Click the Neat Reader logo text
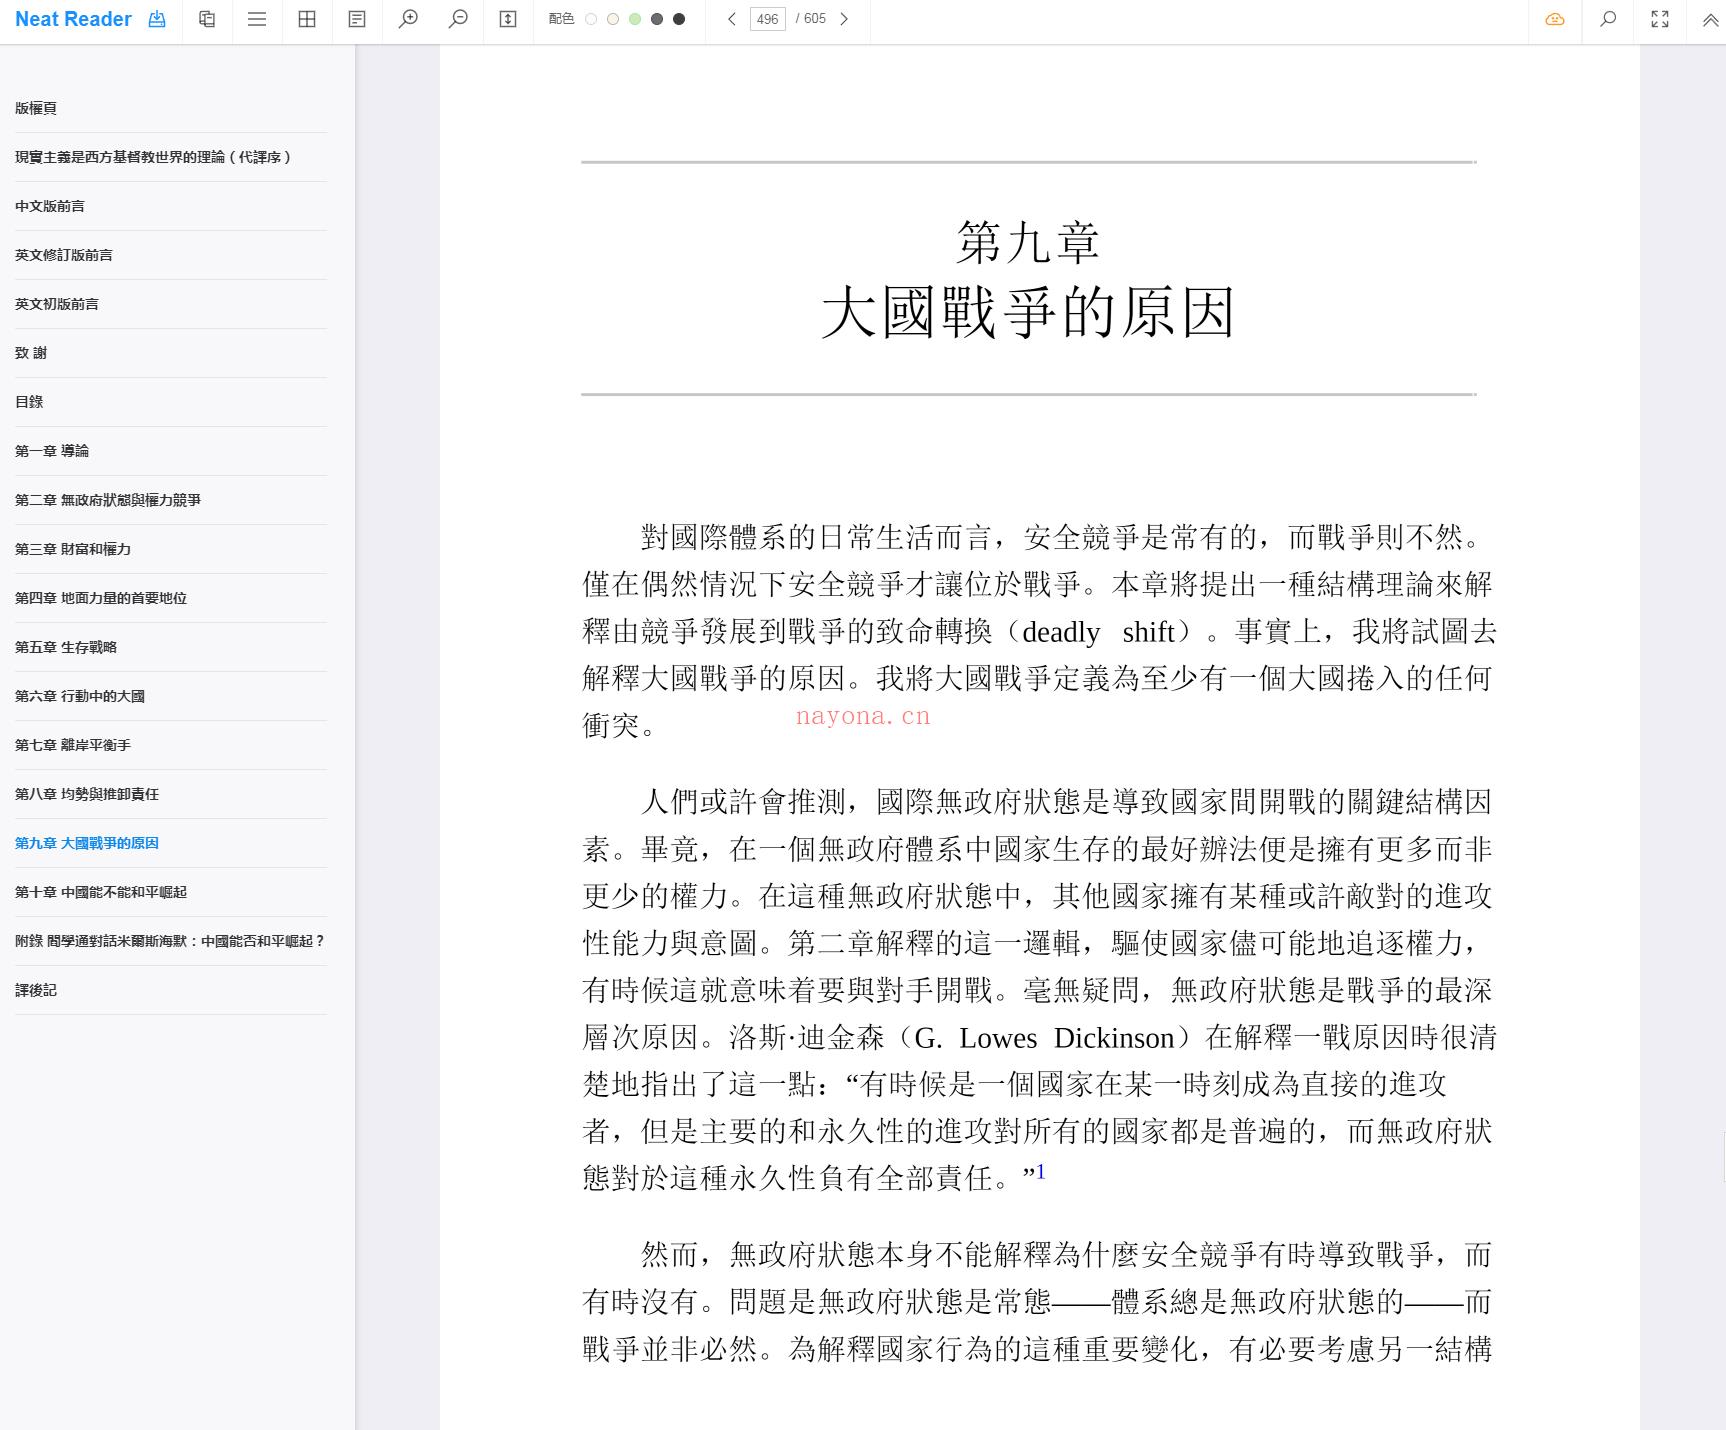This screenshot has width=1726, height=1430. [x=73, y=19]
